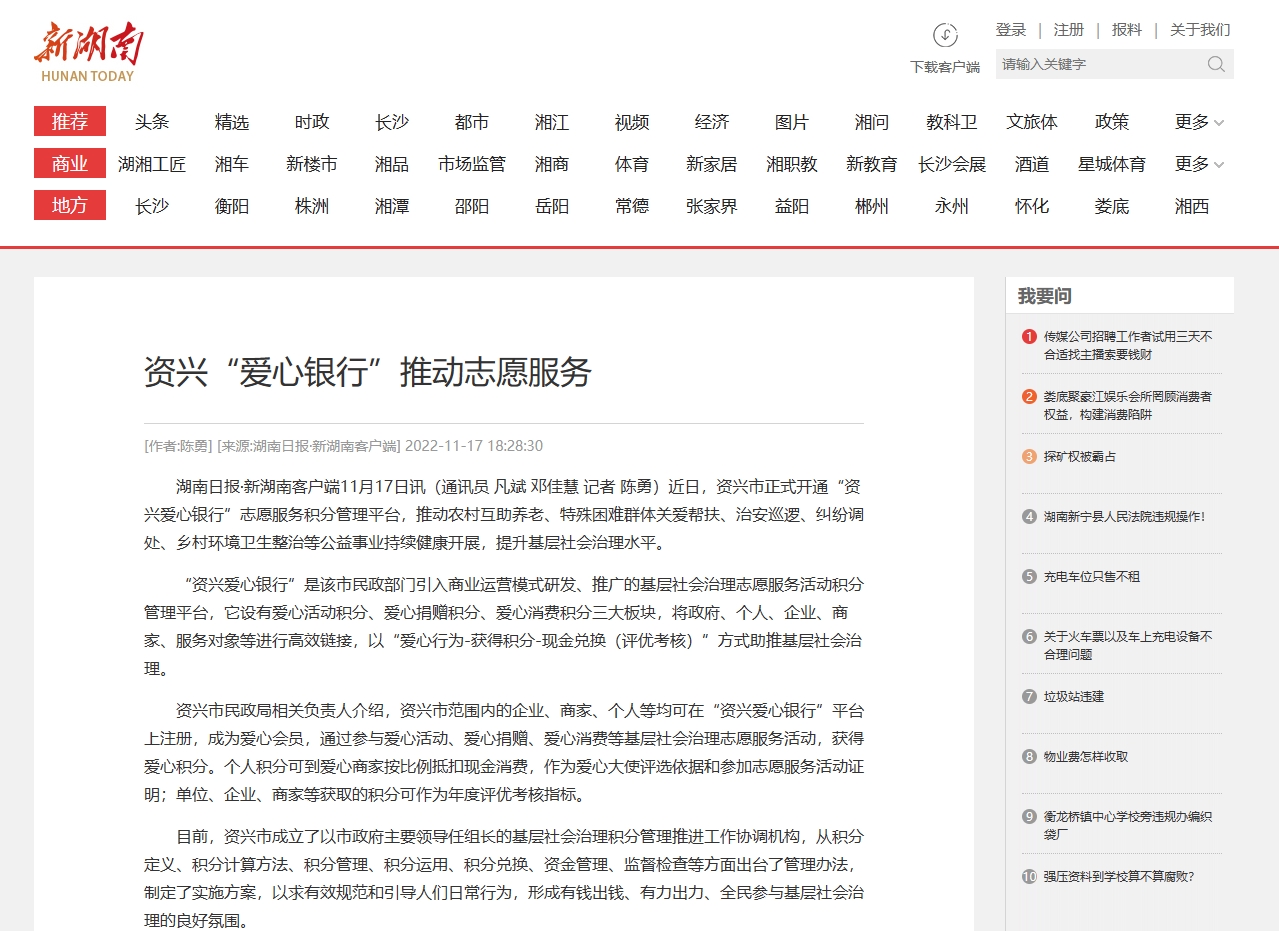Open the 新楼市 menu item

pyautogui.click(x=312, y=164)
